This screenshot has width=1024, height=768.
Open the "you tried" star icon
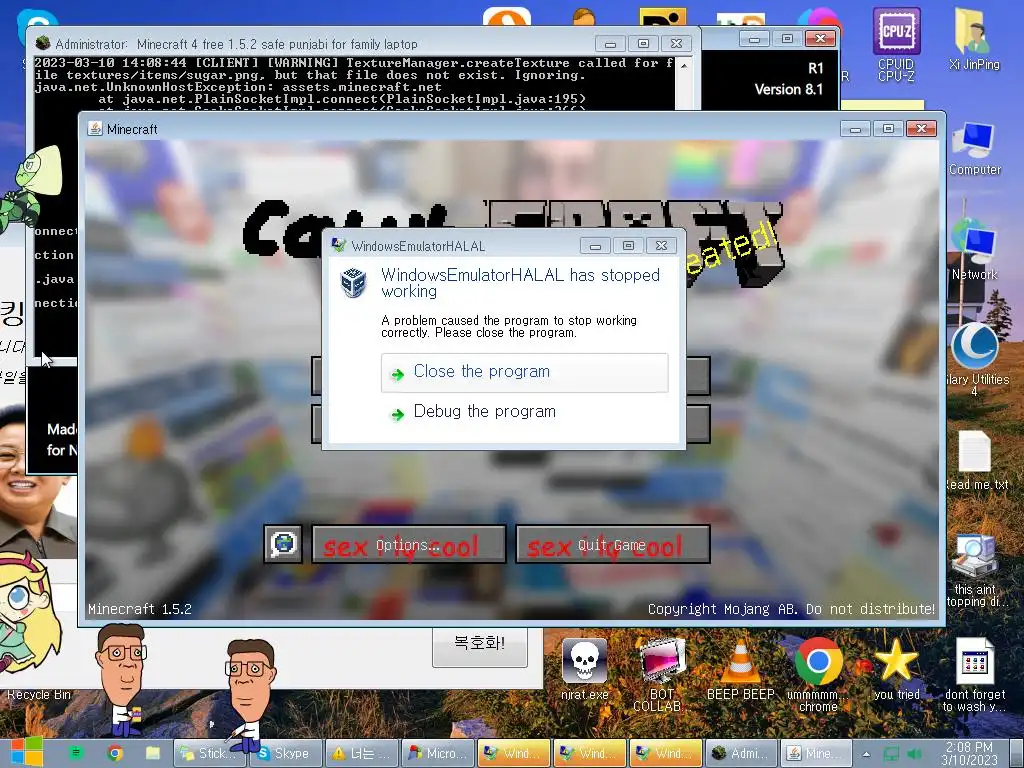896,669
